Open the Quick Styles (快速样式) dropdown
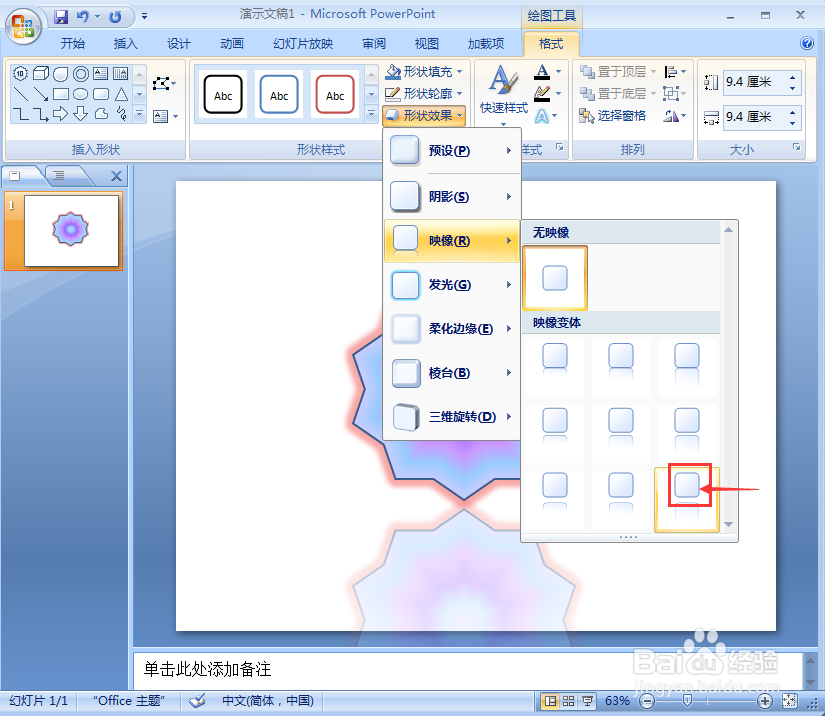Image resolution: width=825 pixels, height=716 pixels. 504,96
